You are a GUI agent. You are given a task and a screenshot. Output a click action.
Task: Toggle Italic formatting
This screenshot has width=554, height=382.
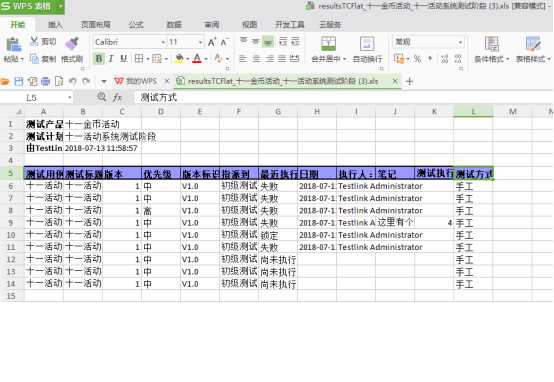(111, 58)
